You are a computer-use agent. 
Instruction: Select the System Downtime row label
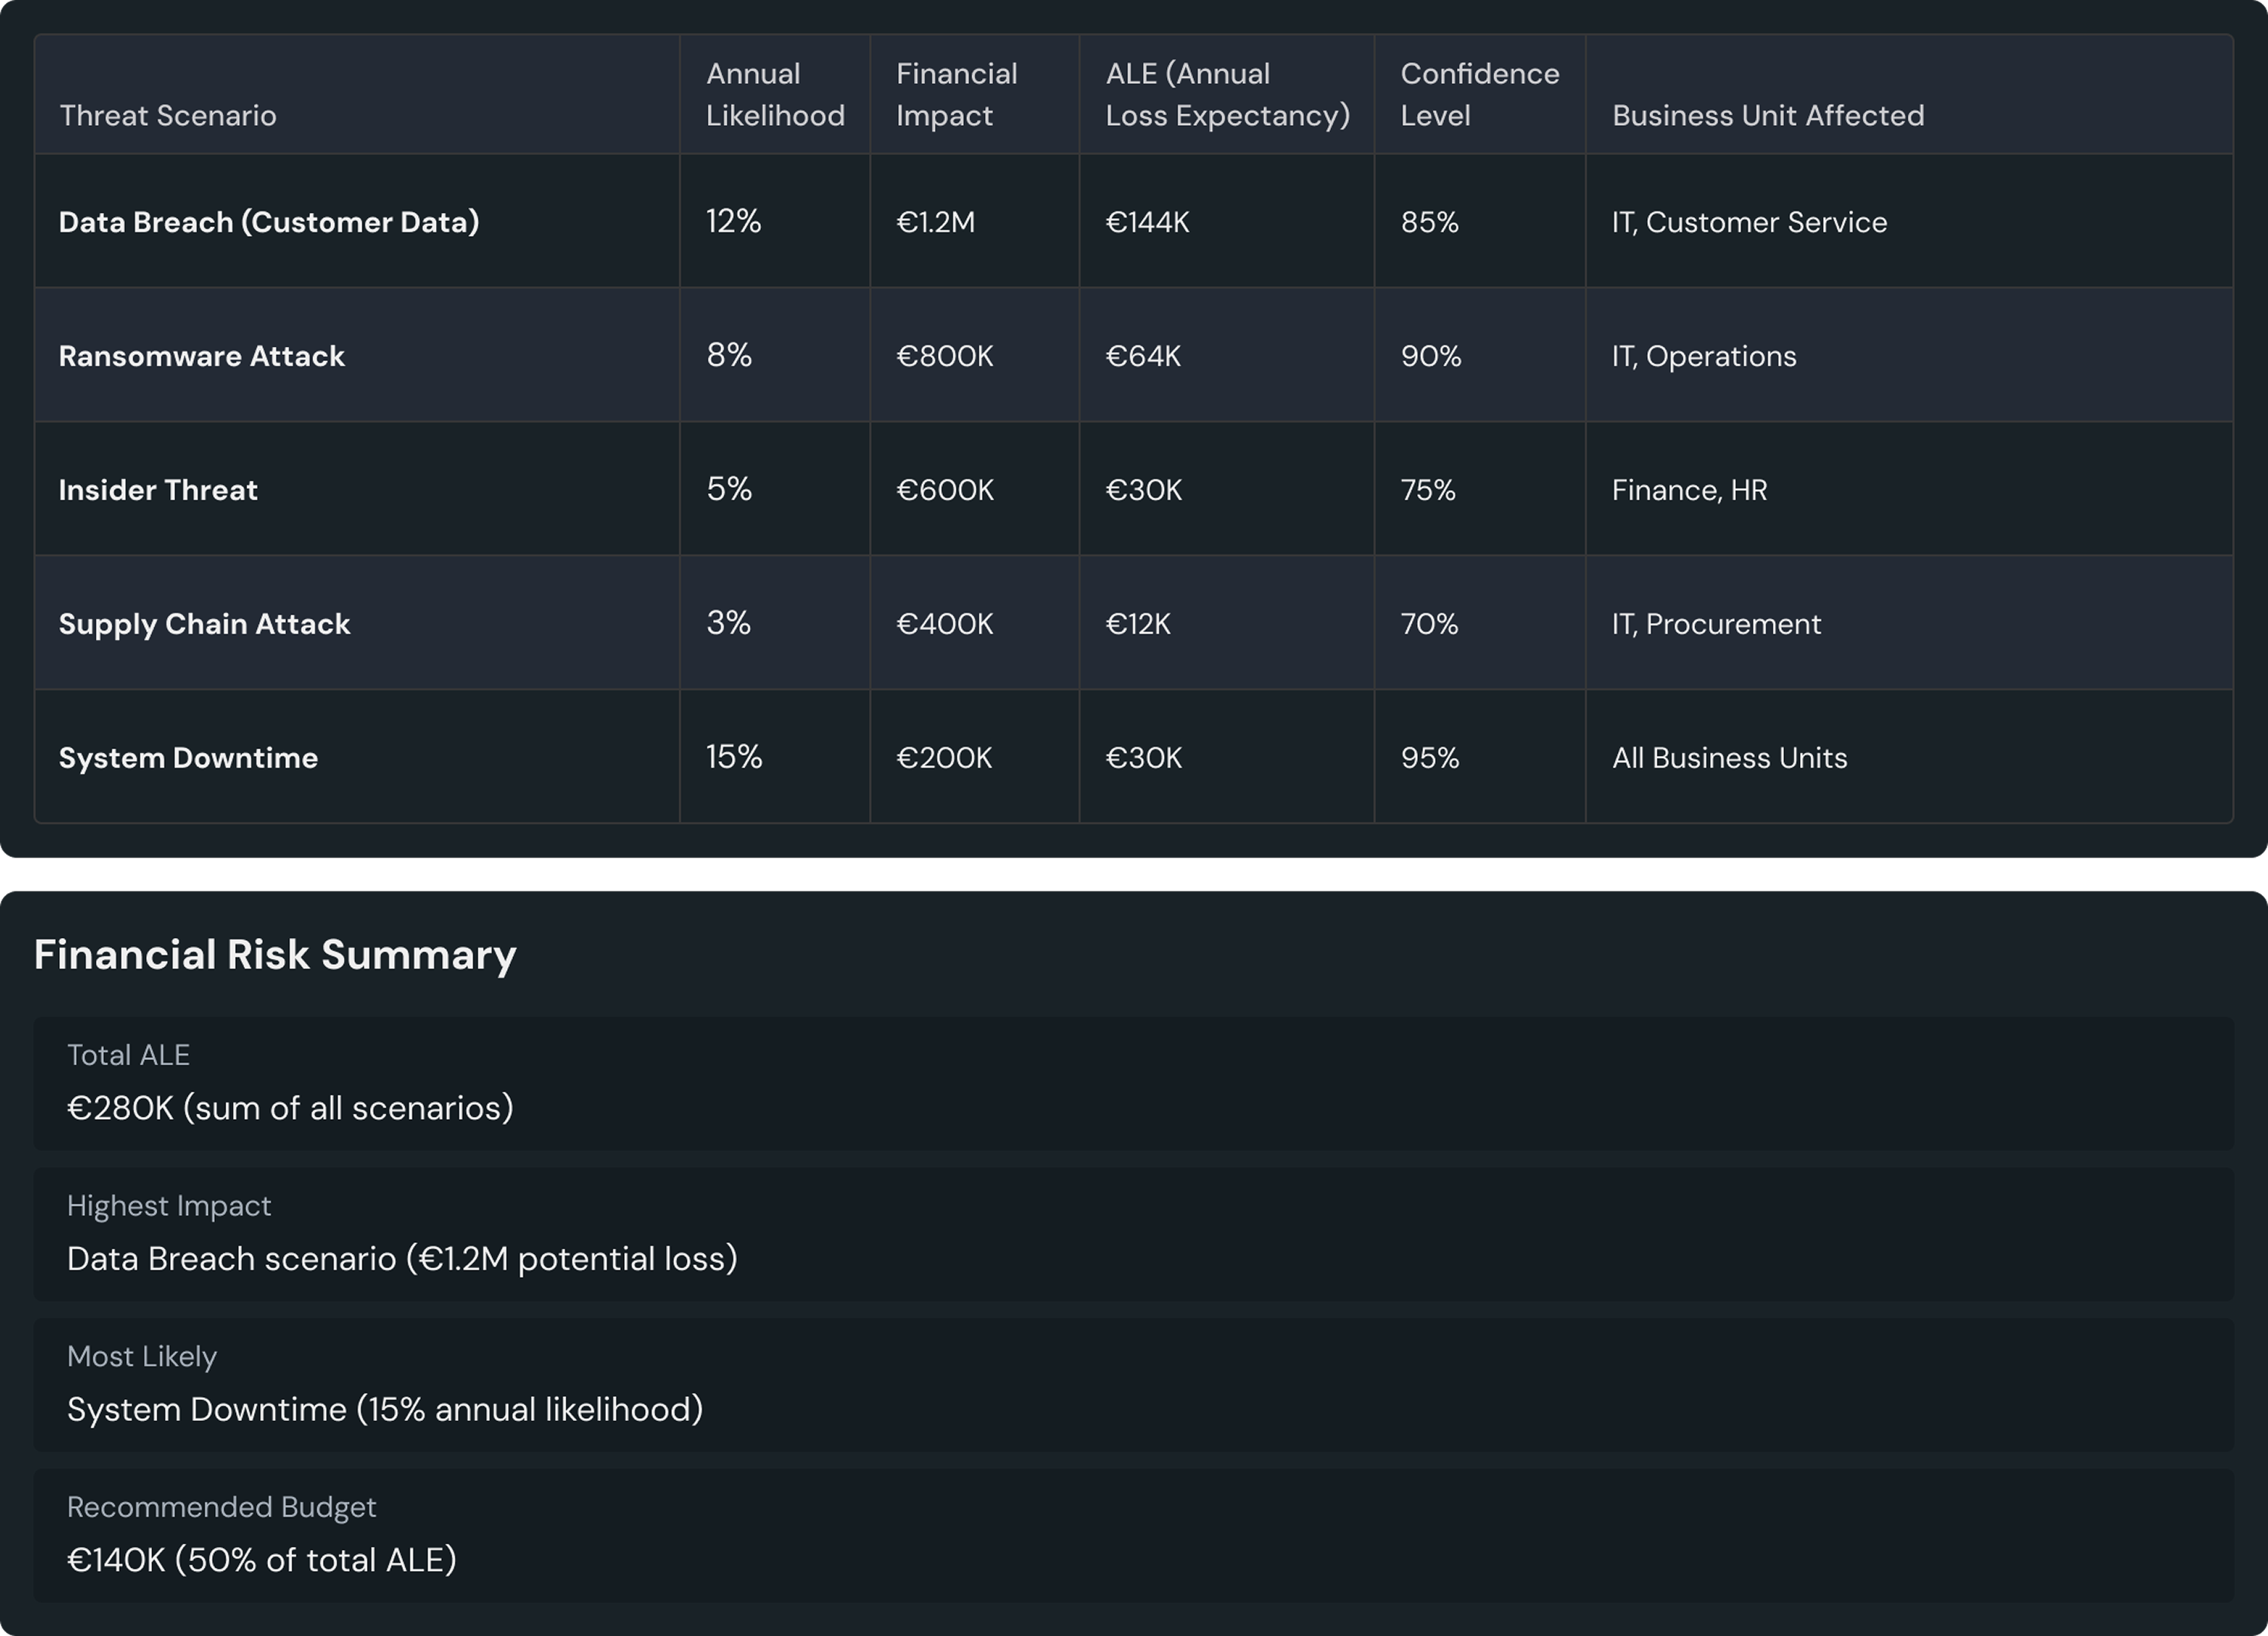188,757
